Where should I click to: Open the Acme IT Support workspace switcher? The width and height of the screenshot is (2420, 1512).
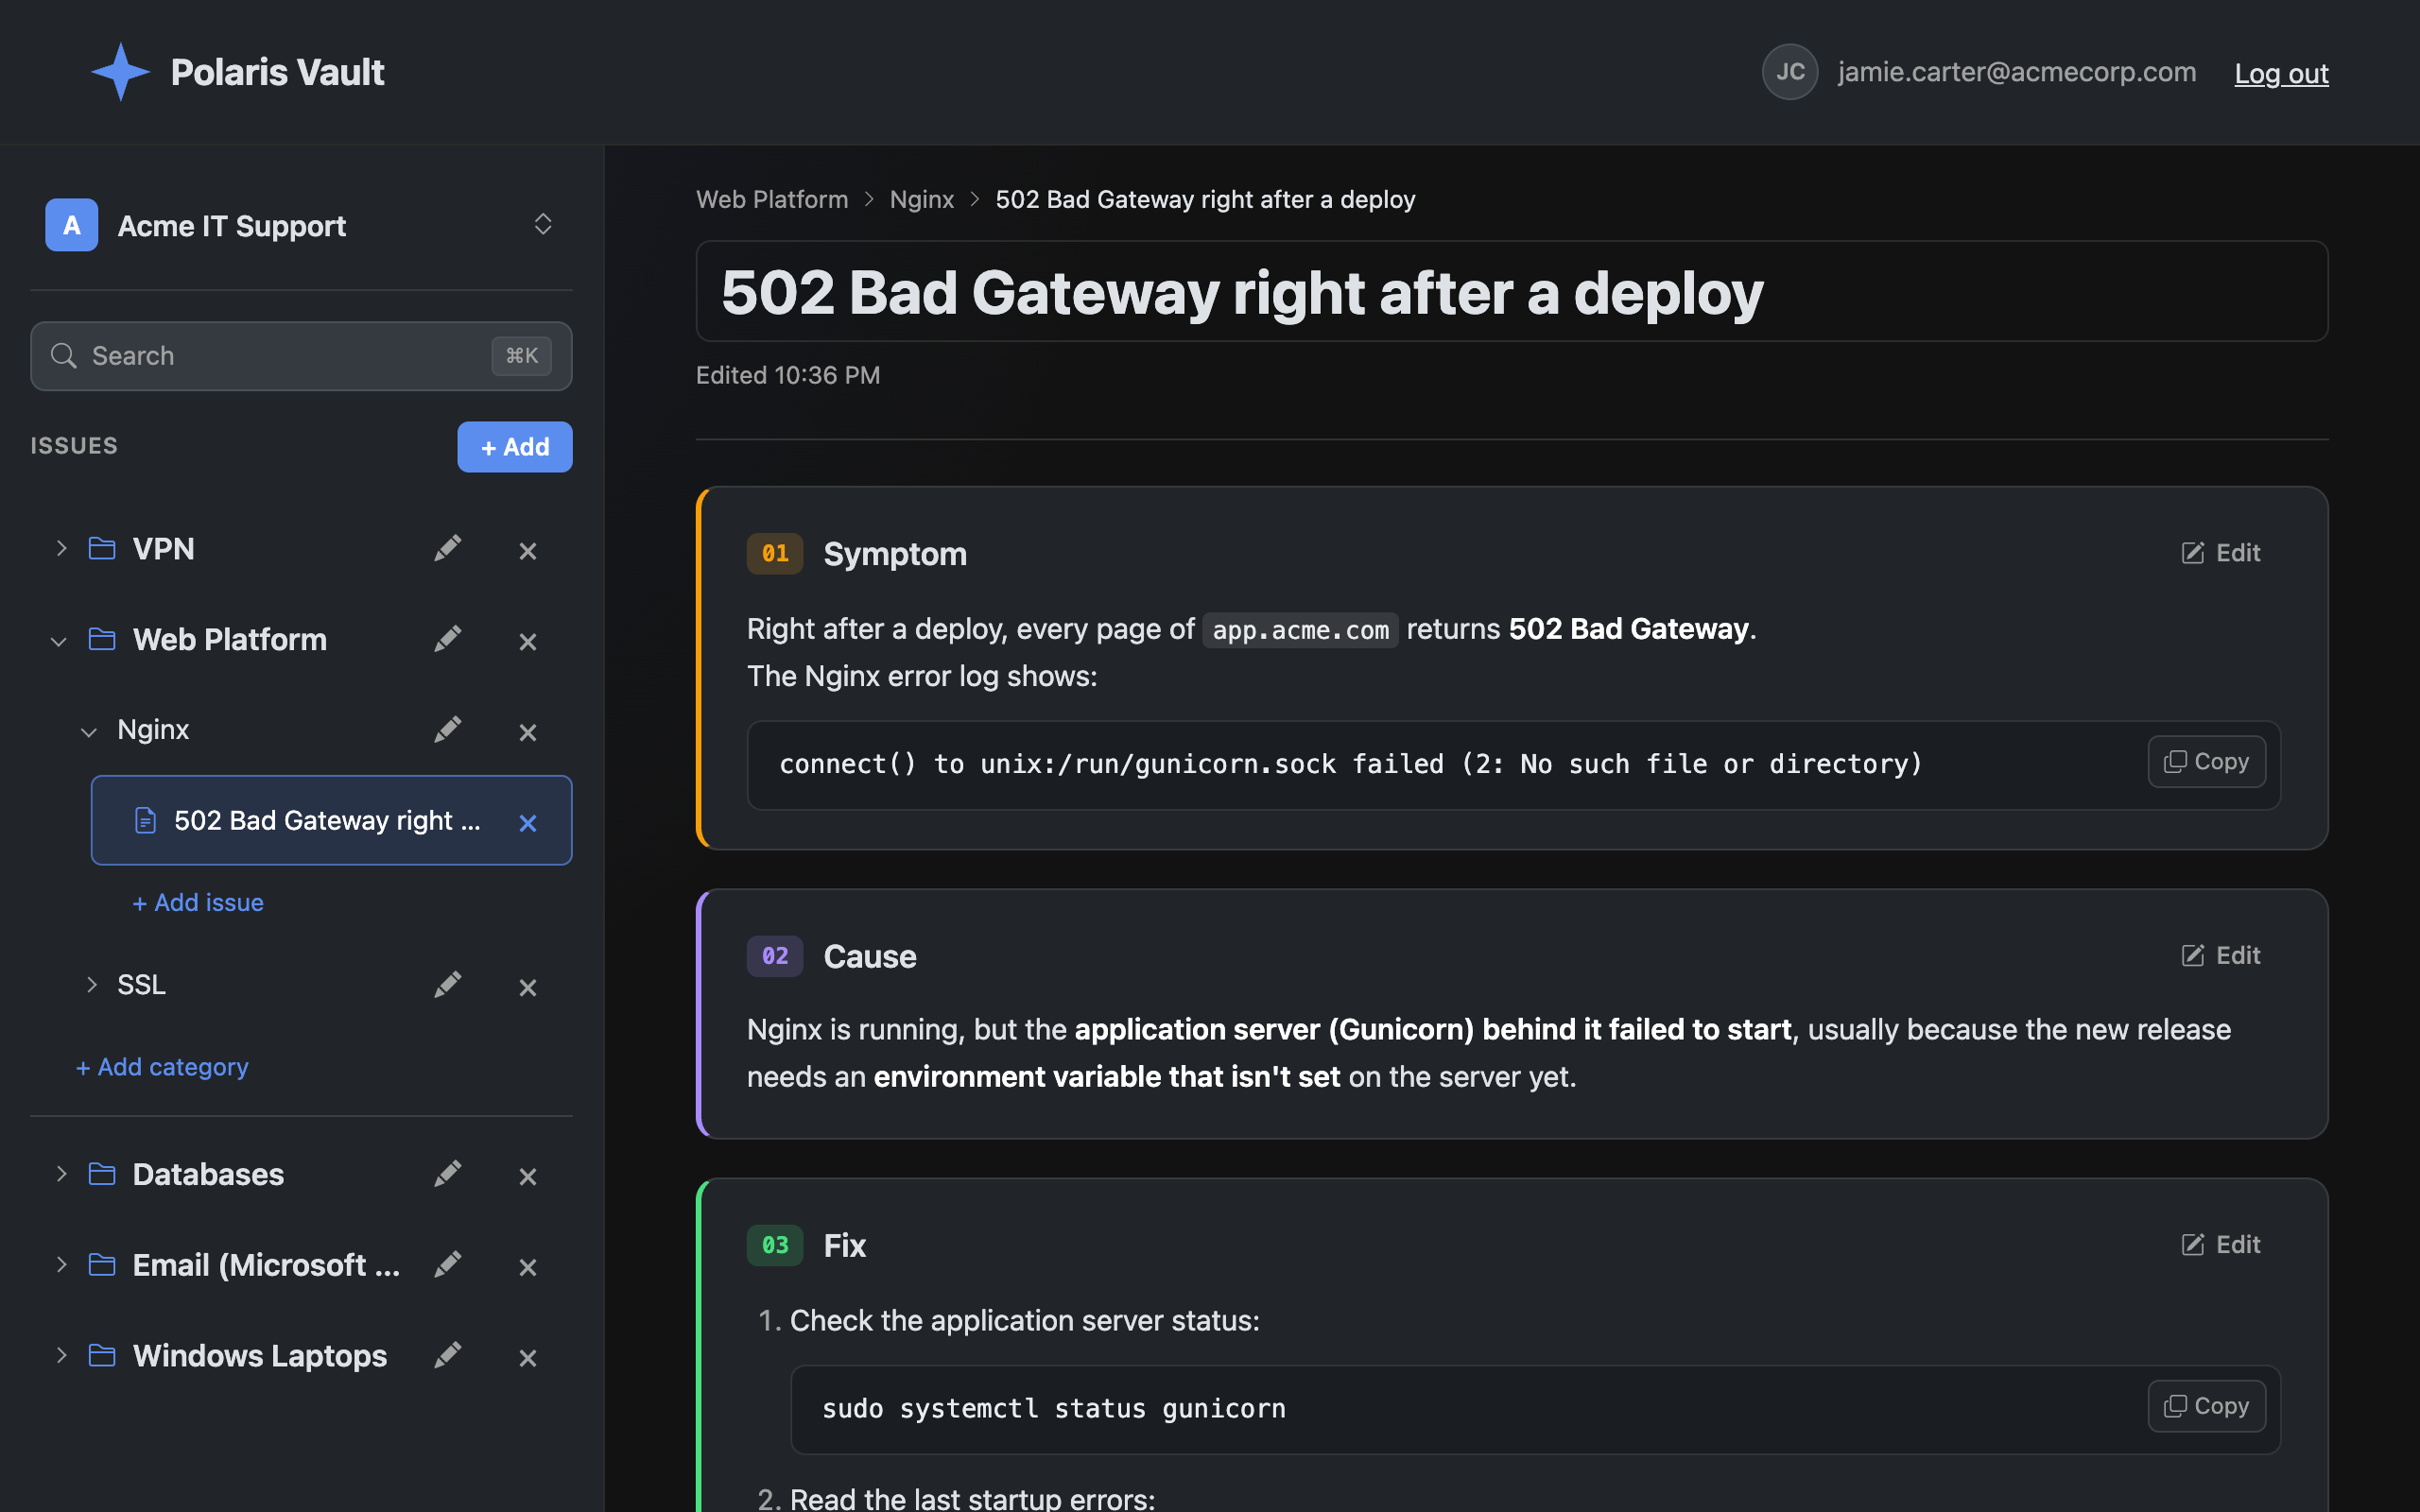(x=301, y=225)
